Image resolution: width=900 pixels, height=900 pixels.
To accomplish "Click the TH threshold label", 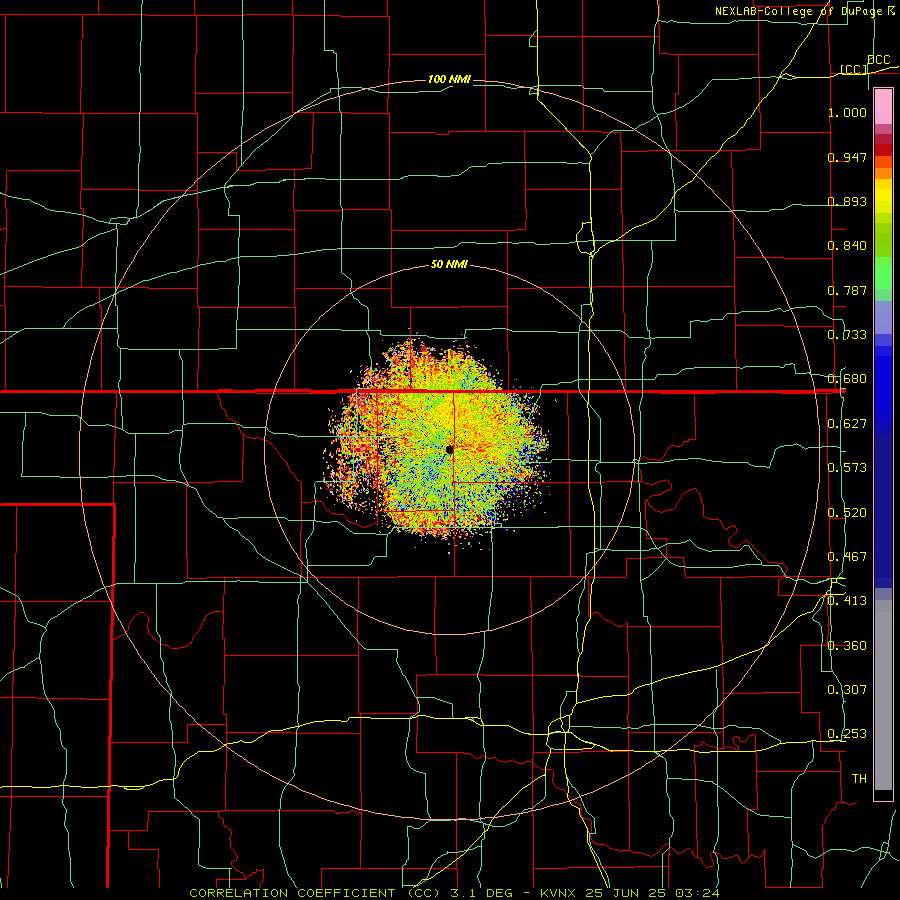I will [859, 779].
